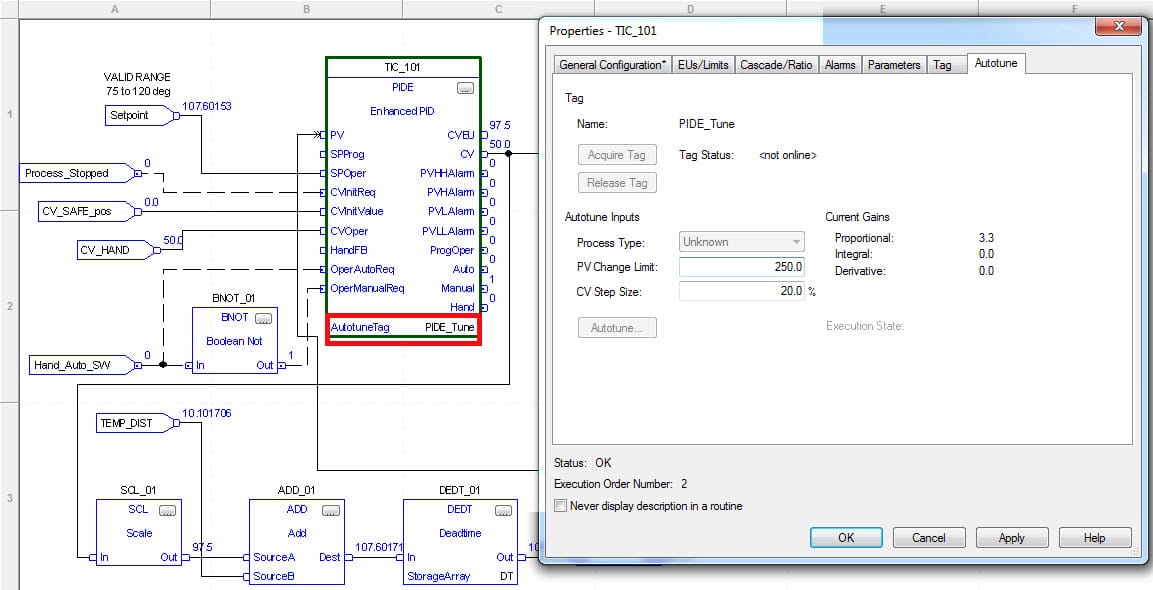Select the CV_HAND input reference
The image size is (1153, 590).
click(118, 250)
